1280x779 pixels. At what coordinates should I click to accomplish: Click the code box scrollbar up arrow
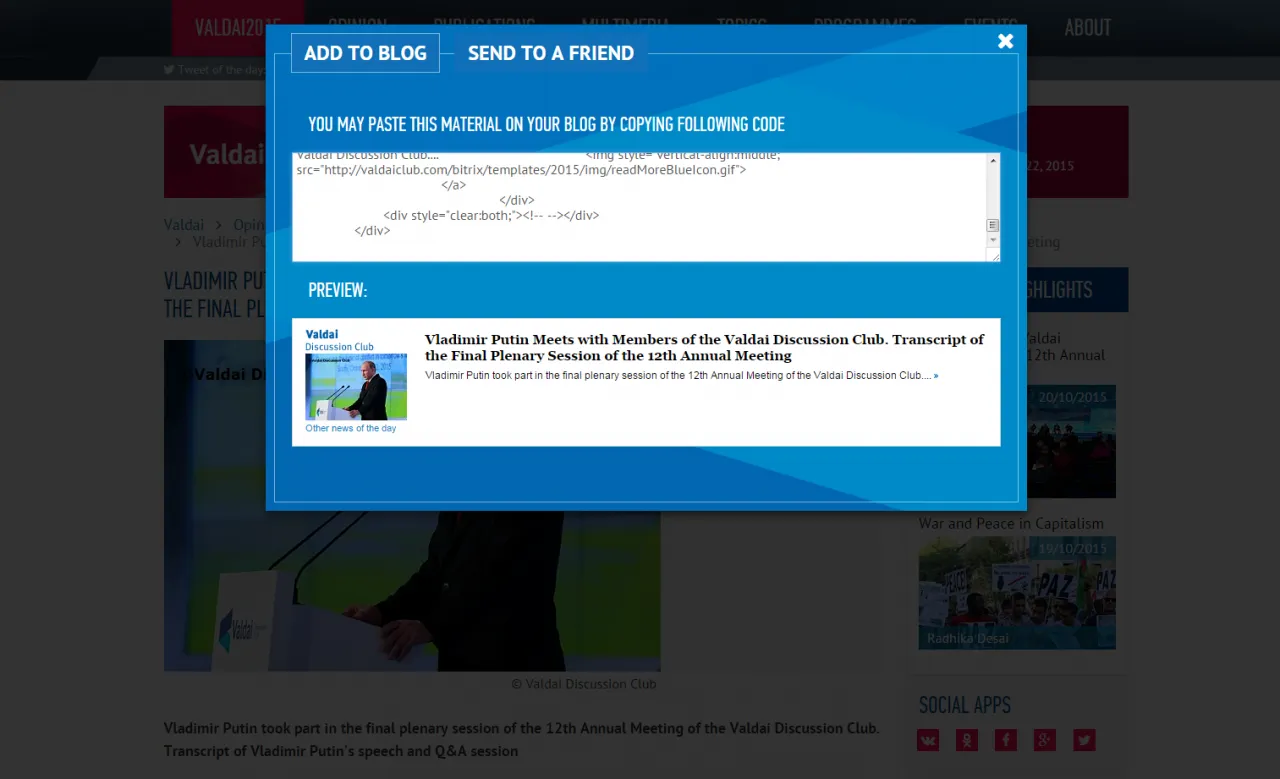(993, 161)
